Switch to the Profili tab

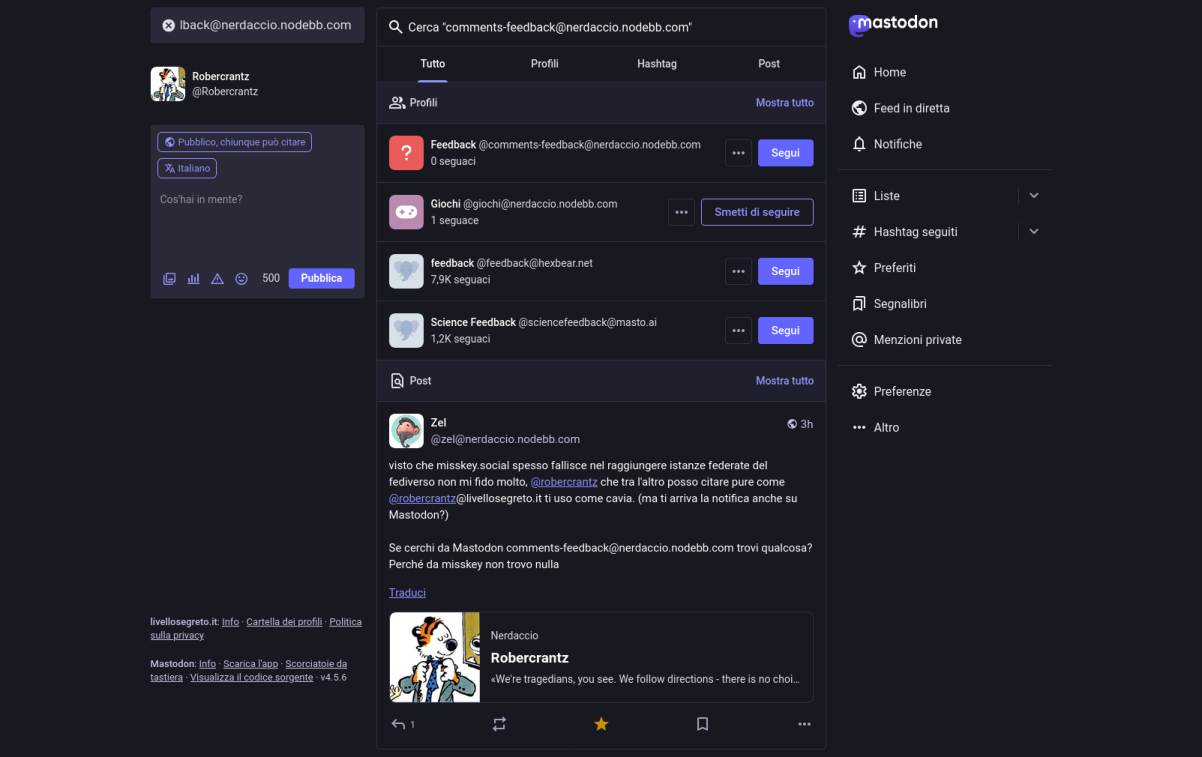tap(544, 64)
